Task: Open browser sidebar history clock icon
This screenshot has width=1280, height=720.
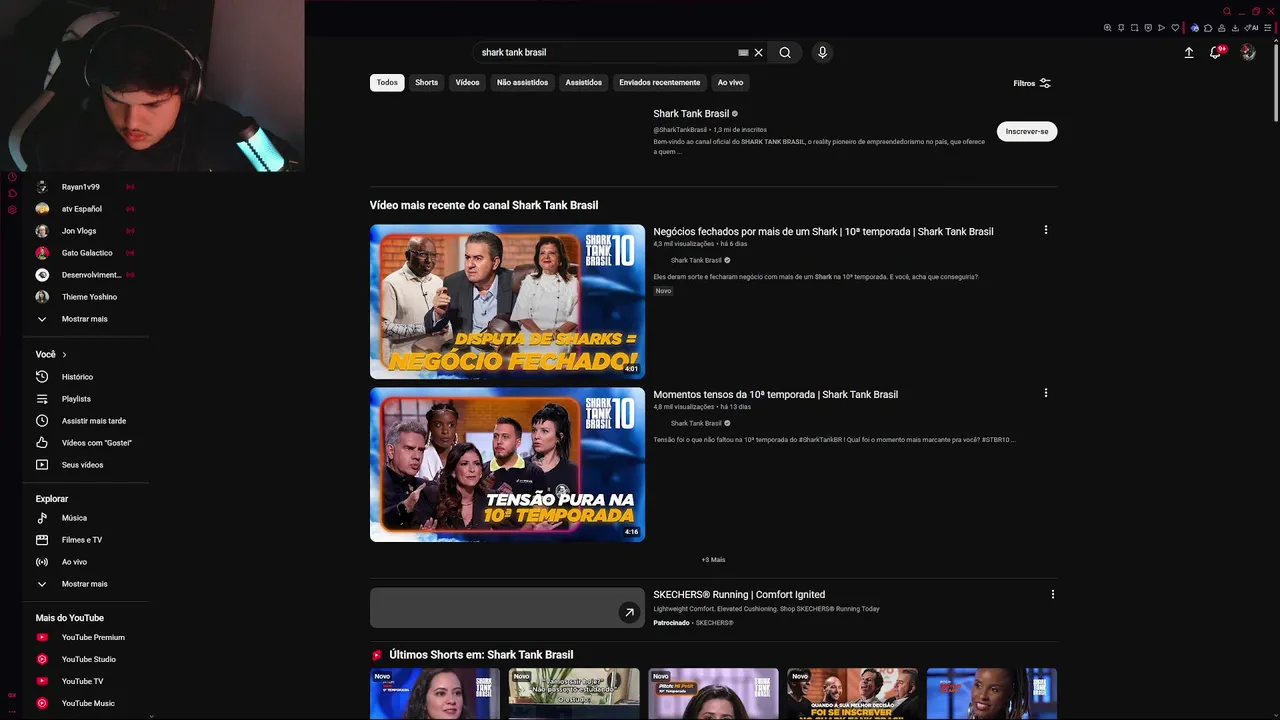Action: 12,177
